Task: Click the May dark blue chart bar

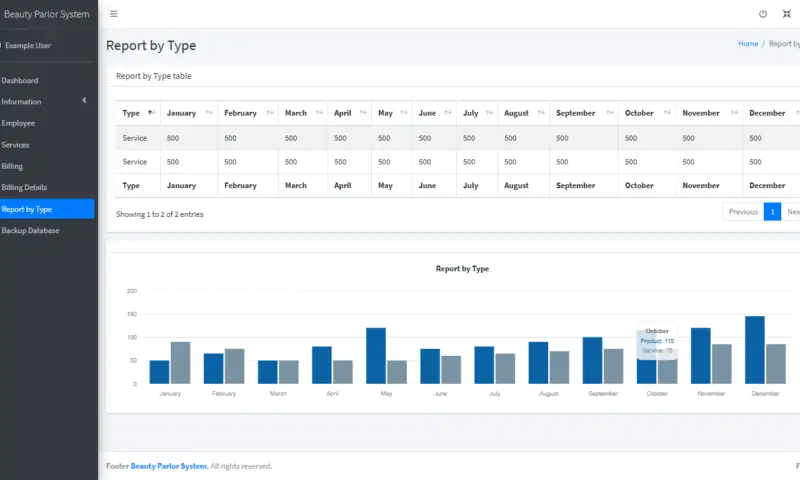Action: pyautogui.click(x=376, y=356)
